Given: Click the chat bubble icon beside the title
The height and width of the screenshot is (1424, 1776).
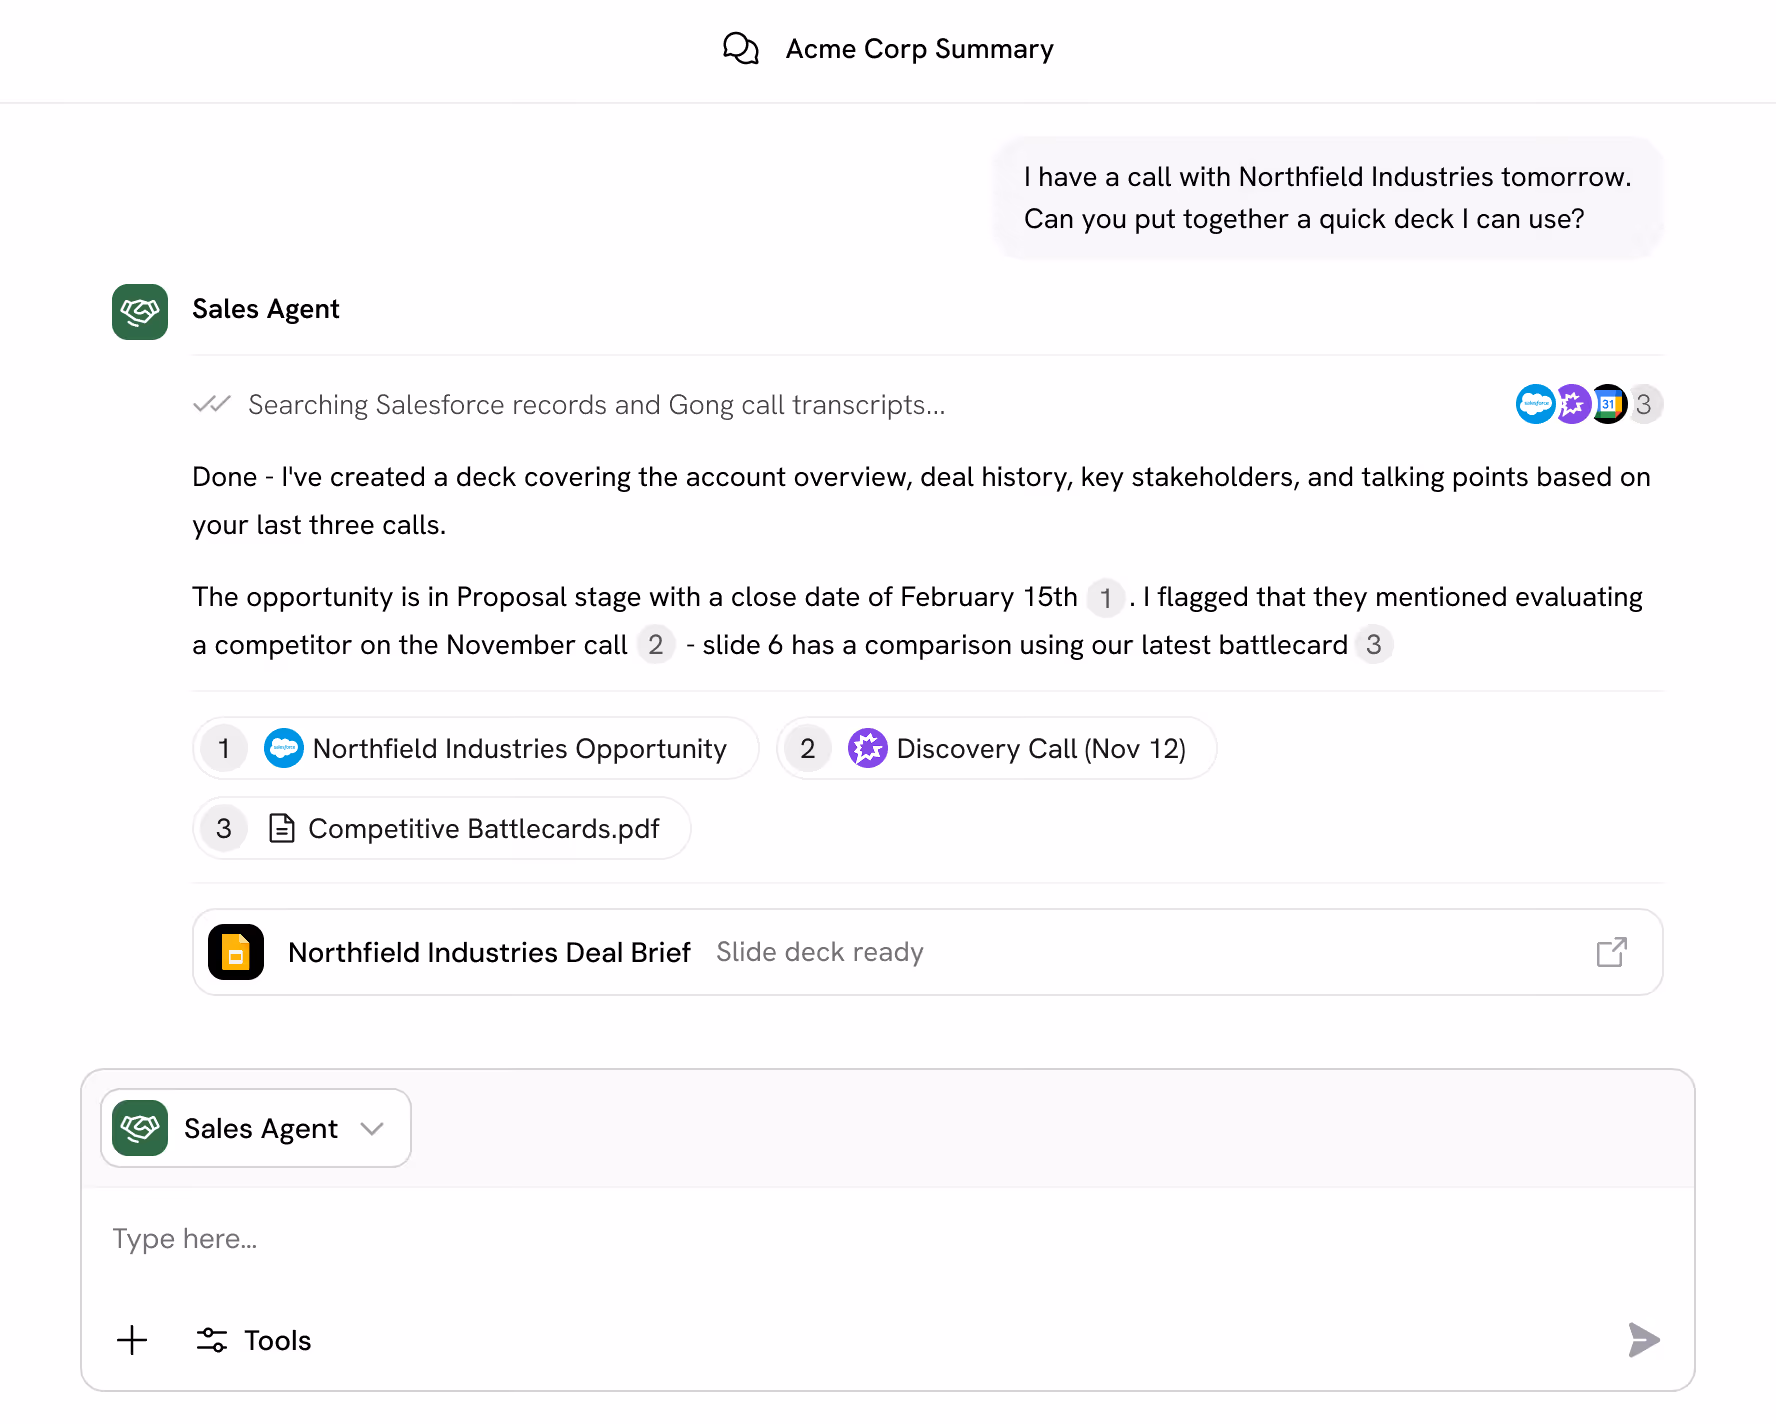Looking at the screenshot, I should (x=741, y=47).
